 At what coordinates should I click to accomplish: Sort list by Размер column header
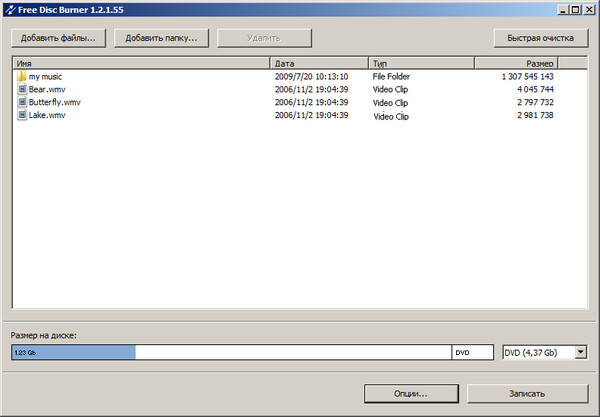point(516,63)
